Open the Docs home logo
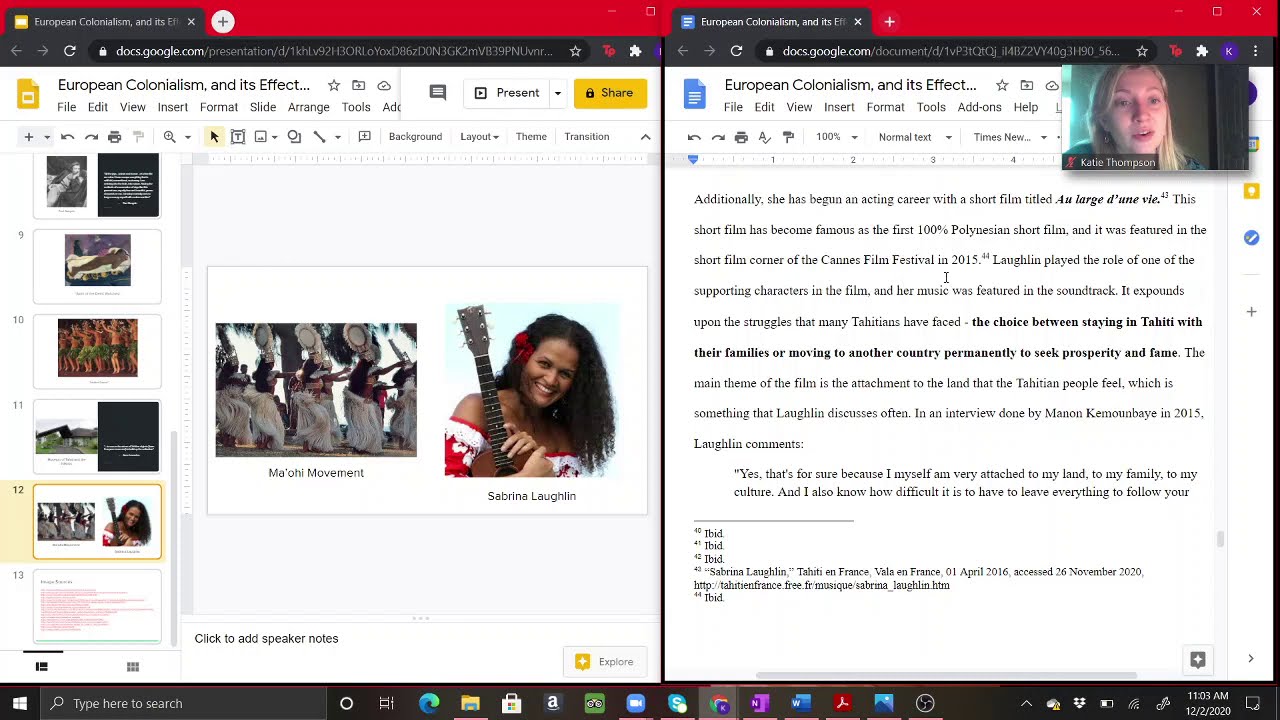This screenshot has height=720, width=1280. click(694, 95)
